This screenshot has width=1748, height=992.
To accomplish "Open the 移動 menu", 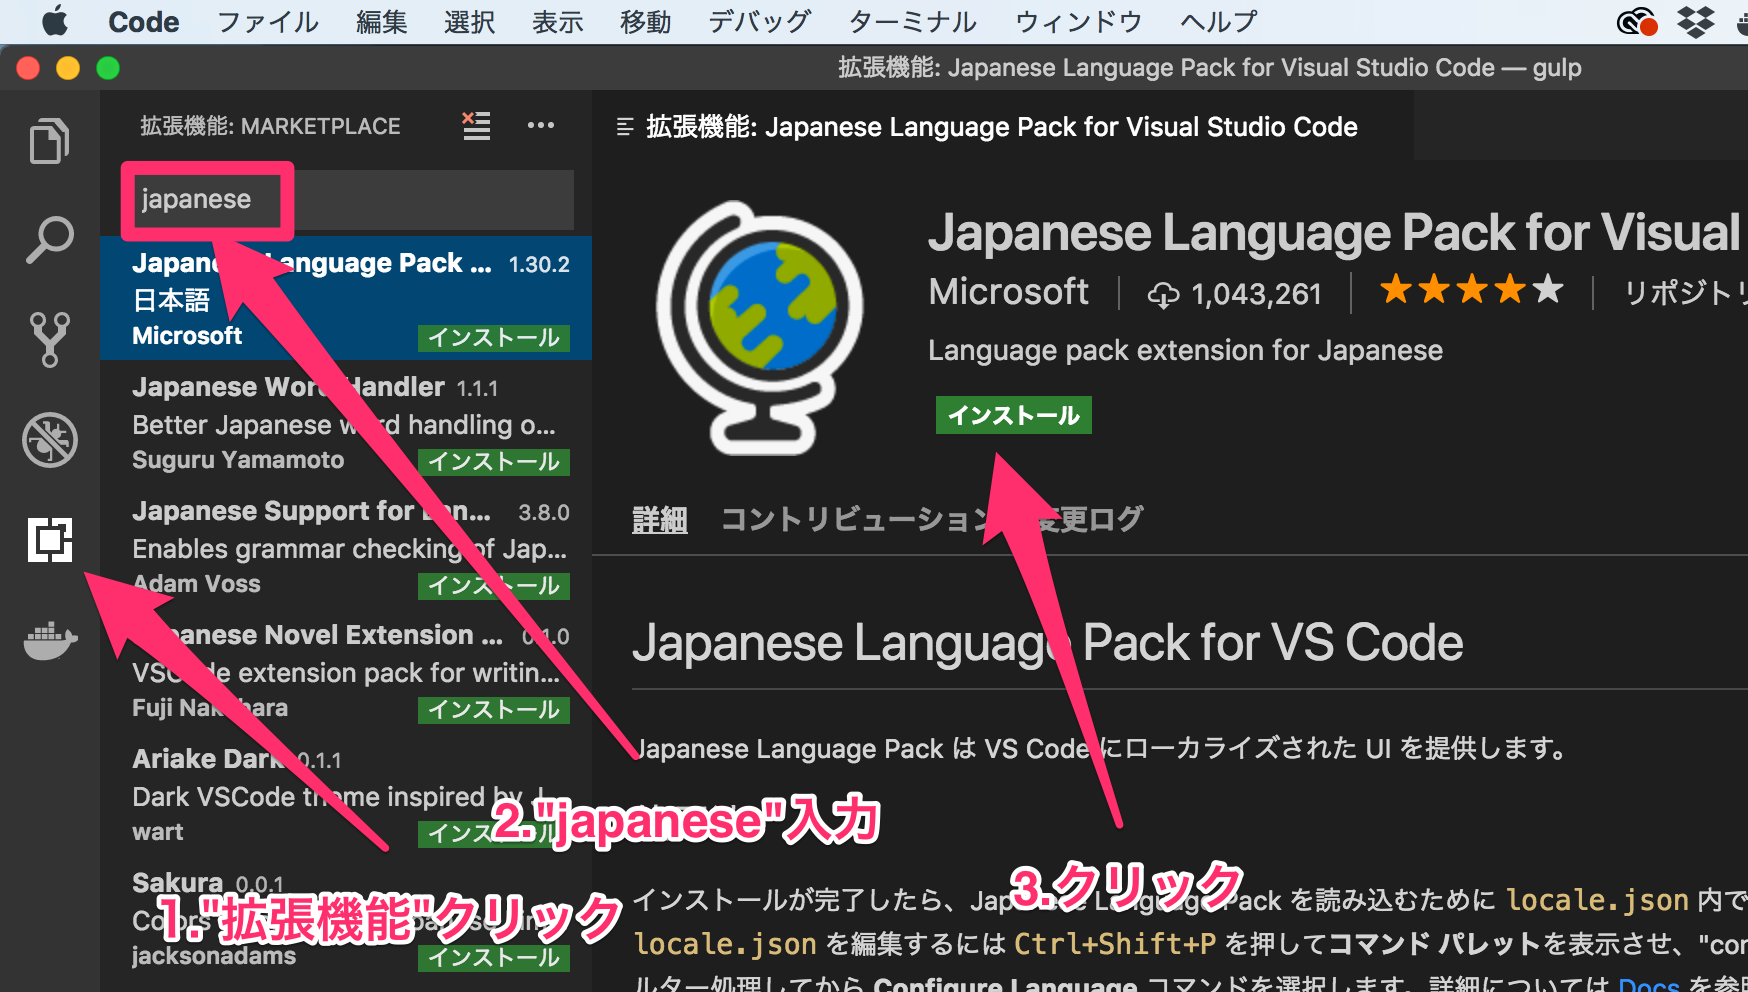I will click(x=646, y=21).
